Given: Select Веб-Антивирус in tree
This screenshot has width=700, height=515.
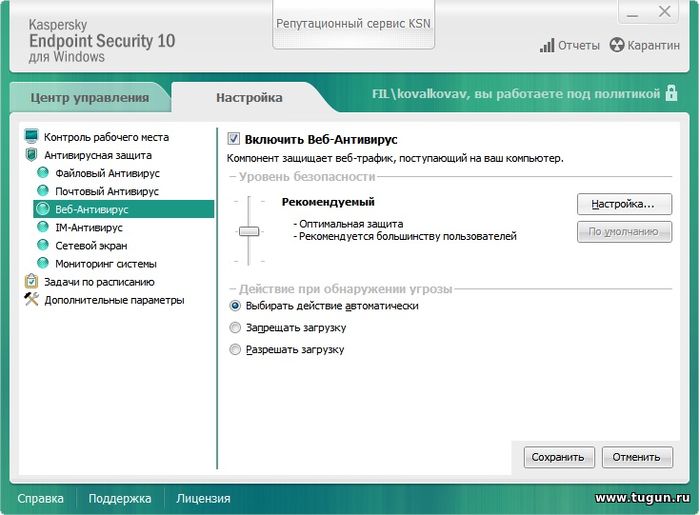Looking at the screenshot, I should pyautogui.click(x=124, y=209).
